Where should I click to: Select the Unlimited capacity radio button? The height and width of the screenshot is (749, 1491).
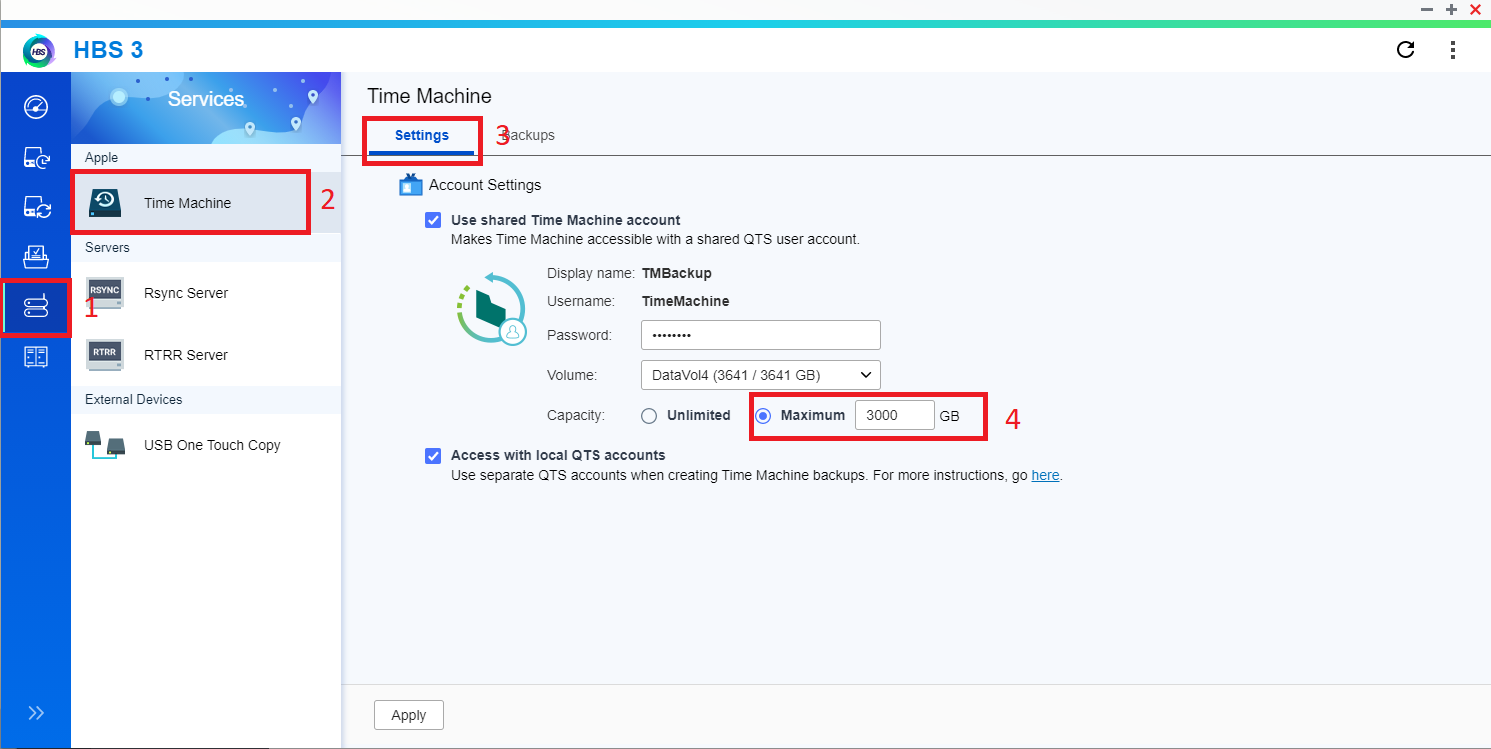coord(649,415)
